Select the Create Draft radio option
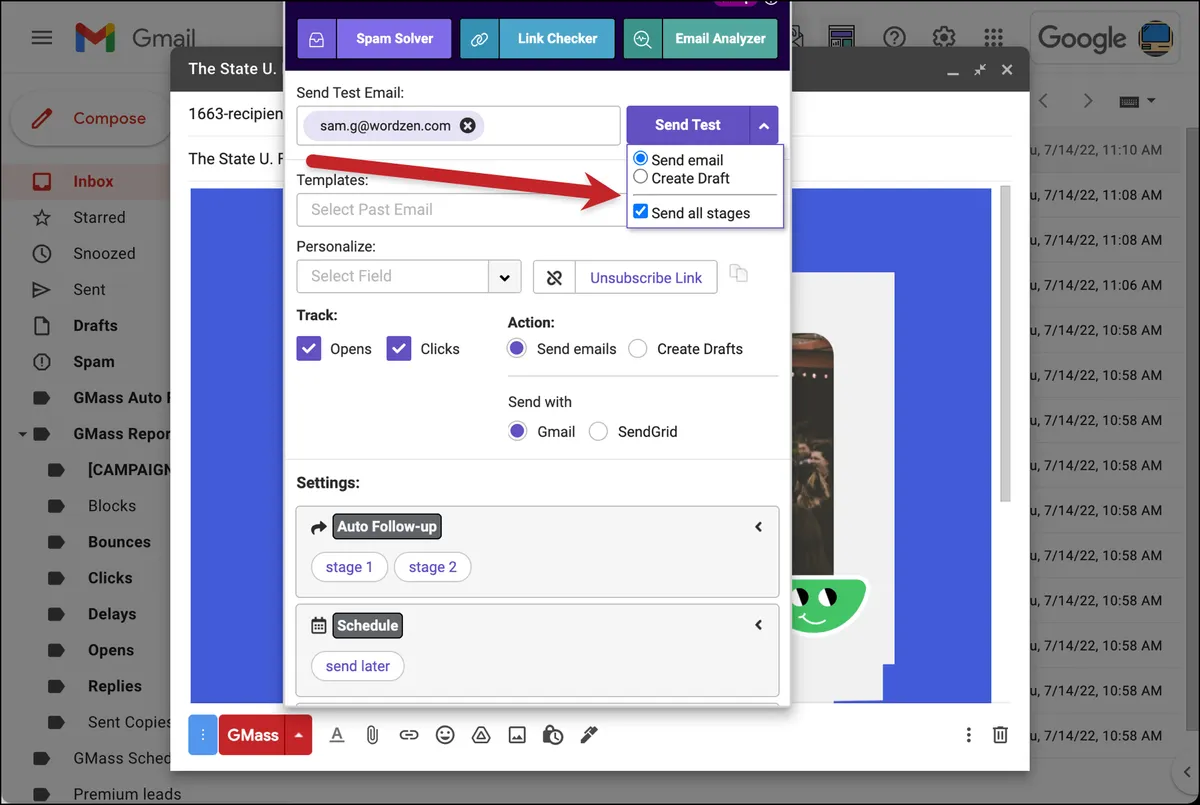1200x805 pixels. pyautogui.click(x=641, y=177)
